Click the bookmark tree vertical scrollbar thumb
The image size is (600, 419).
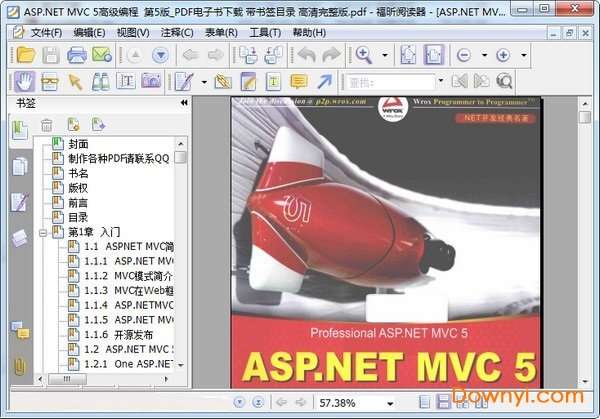pyautogui.click(x=181, y=157)
